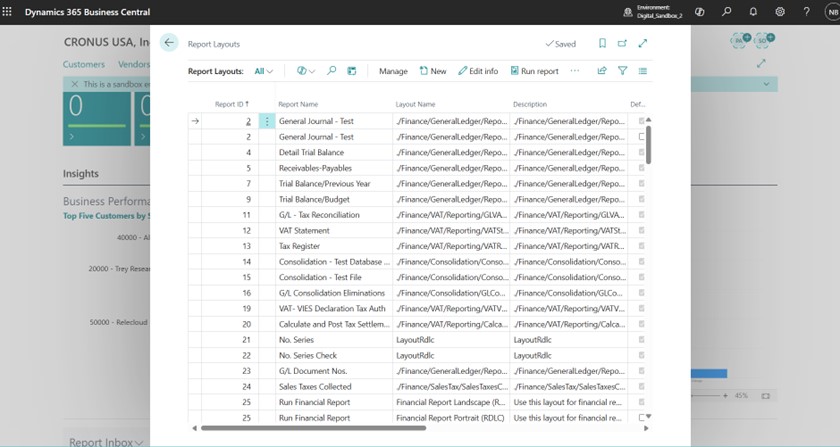
Task: Click the vertical scrollbar thumb in list
Action: point(648,144)
